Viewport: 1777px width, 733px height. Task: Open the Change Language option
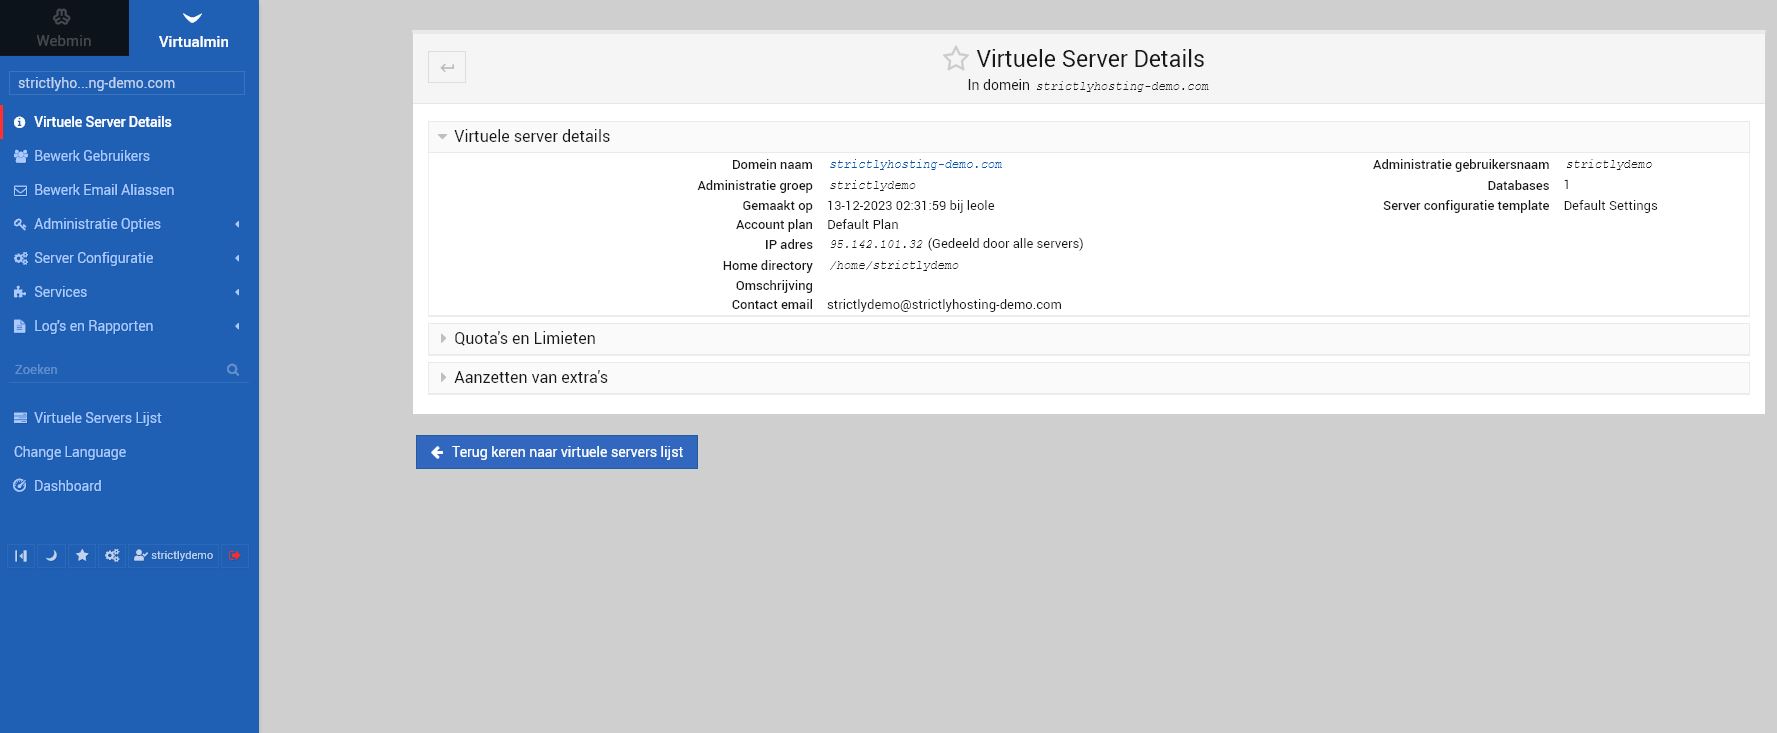click(70, 452)
